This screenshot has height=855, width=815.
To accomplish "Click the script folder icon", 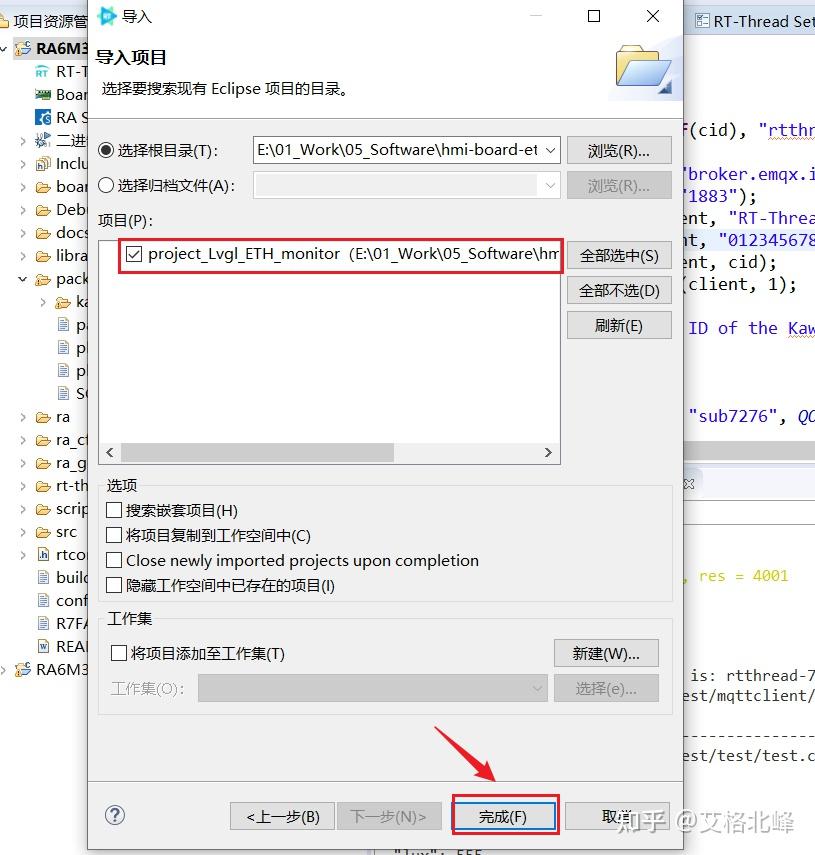I will pos(43,509).
